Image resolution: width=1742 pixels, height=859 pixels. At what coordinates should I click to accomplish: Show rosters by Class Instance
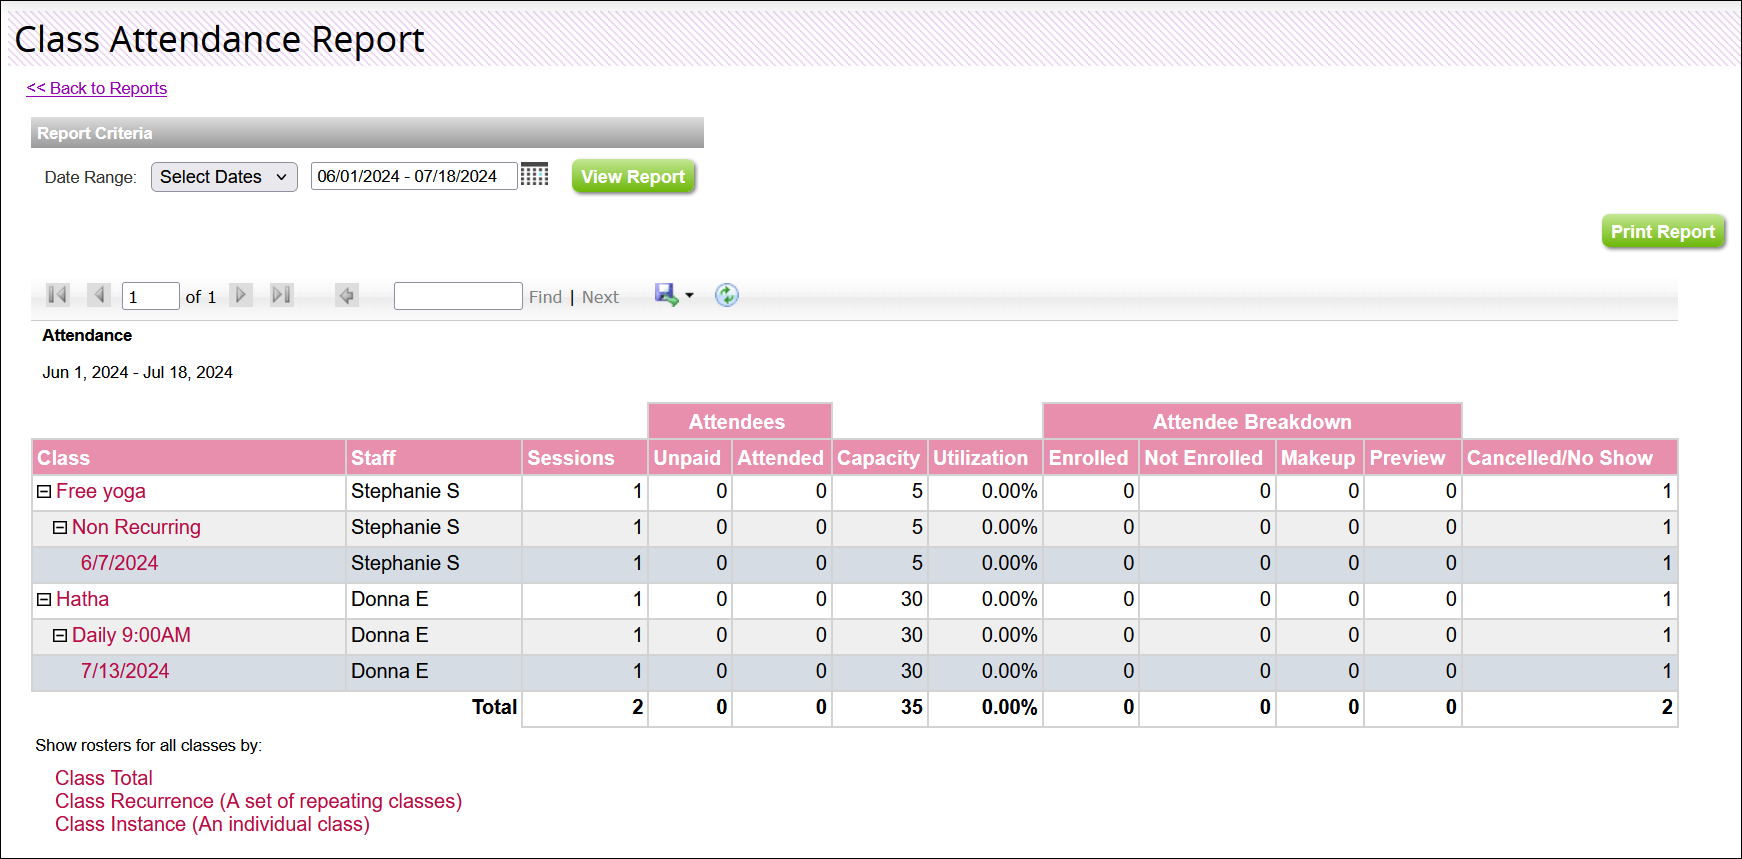[212, 824]
